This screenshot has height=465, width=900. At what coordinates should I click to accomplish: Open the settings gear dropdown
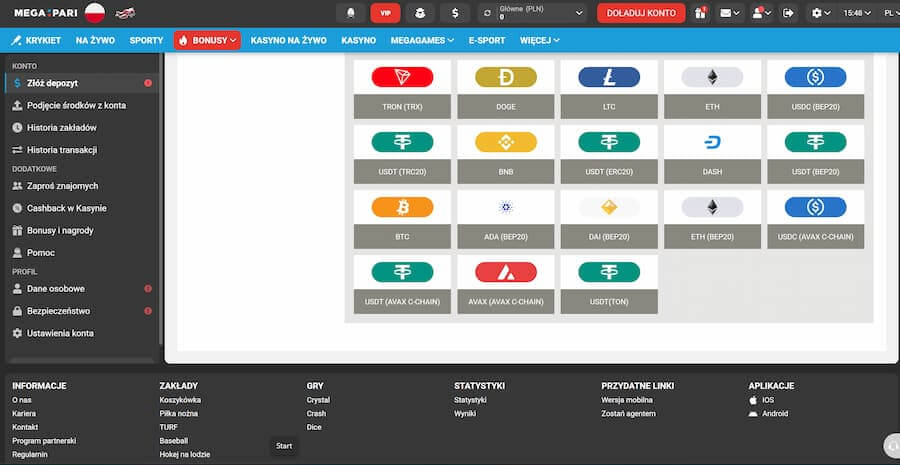[821, 13]
